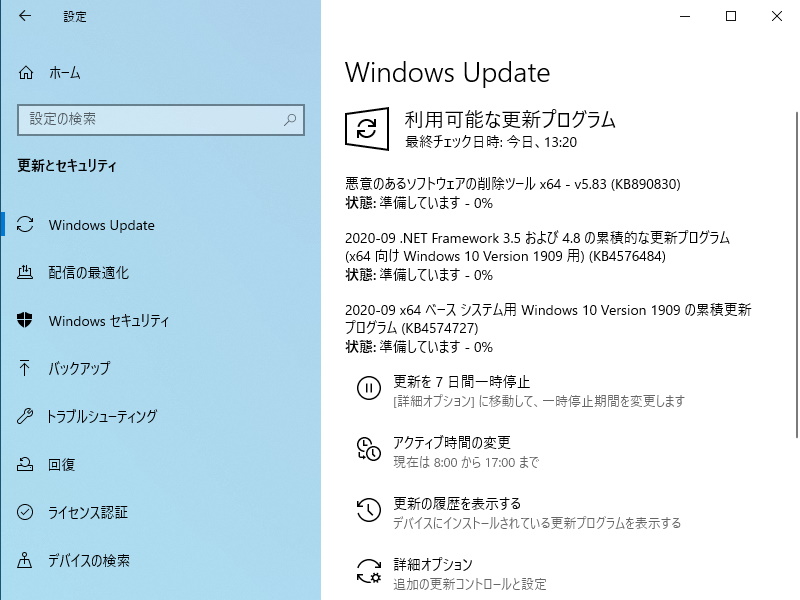Select Windows Update in sidebar

[x=102, y=225]
